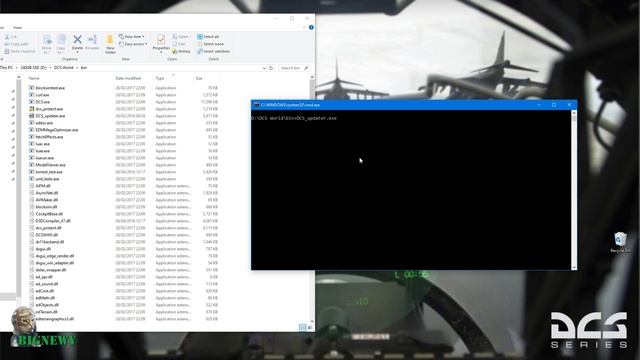Viewport: 640px width, 360px height.
Task: Click the search magnifier icon
Action: coord(306,68)
